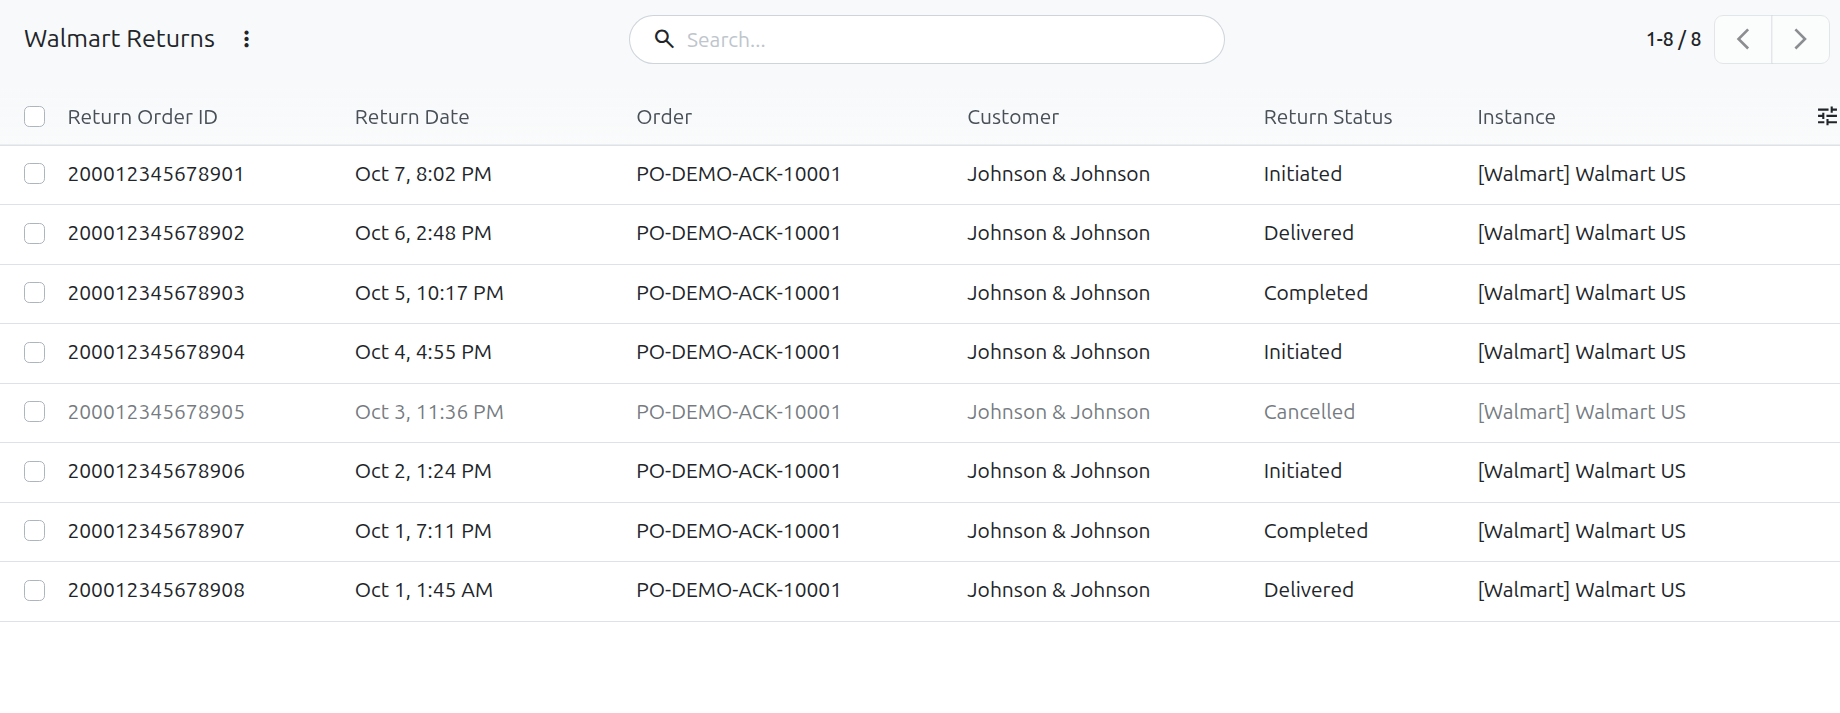The height and width of the screenshot is (713, 1840).
Task: Open return record 200012345678908
Action: tap(156, 590)
